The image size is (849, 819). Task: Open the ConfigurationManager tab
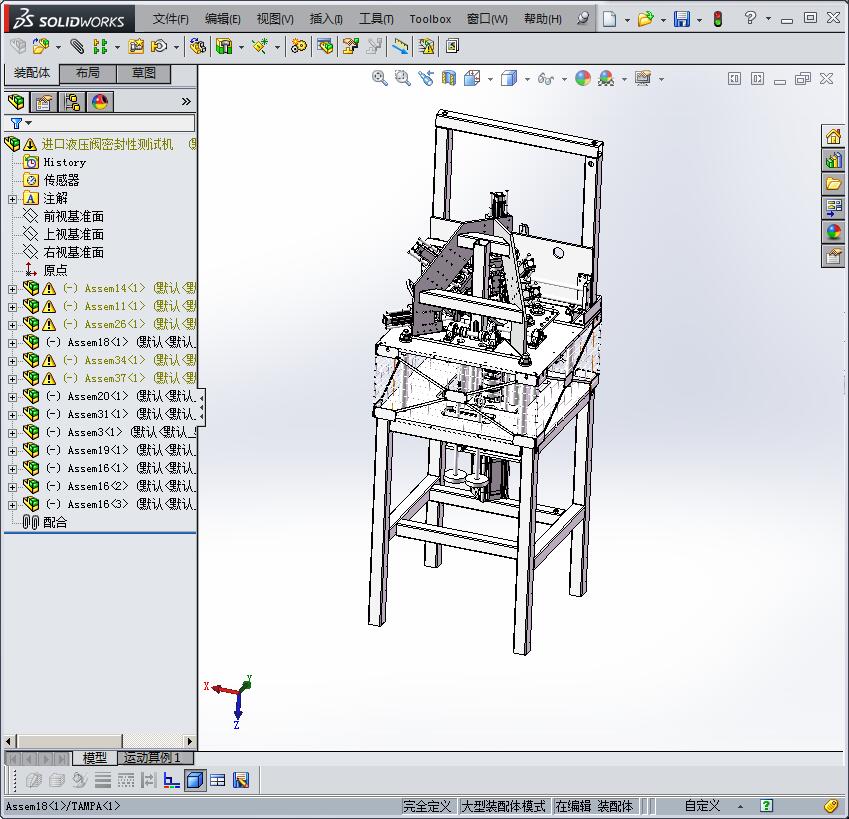(72, 102)
